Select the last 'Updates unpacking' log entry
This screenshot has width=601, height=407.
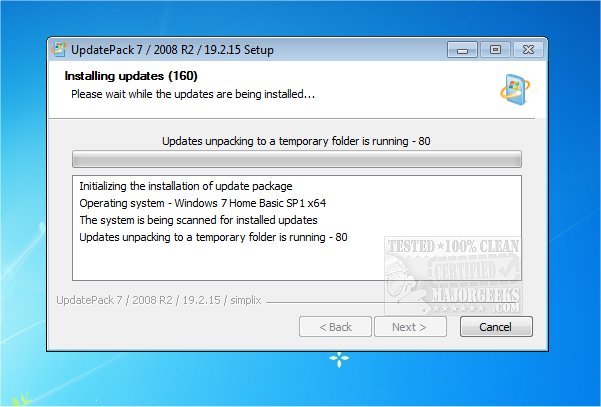click(213, 237)
